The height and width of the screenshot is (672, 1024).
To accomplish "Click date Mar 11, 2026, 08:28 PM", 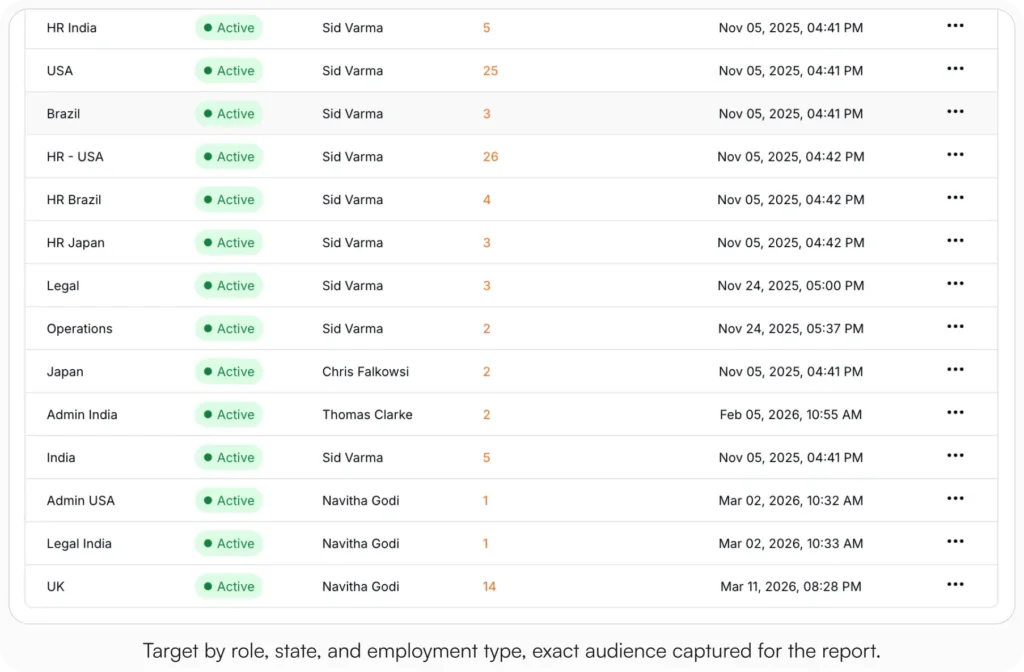I will tap(791, 586).
